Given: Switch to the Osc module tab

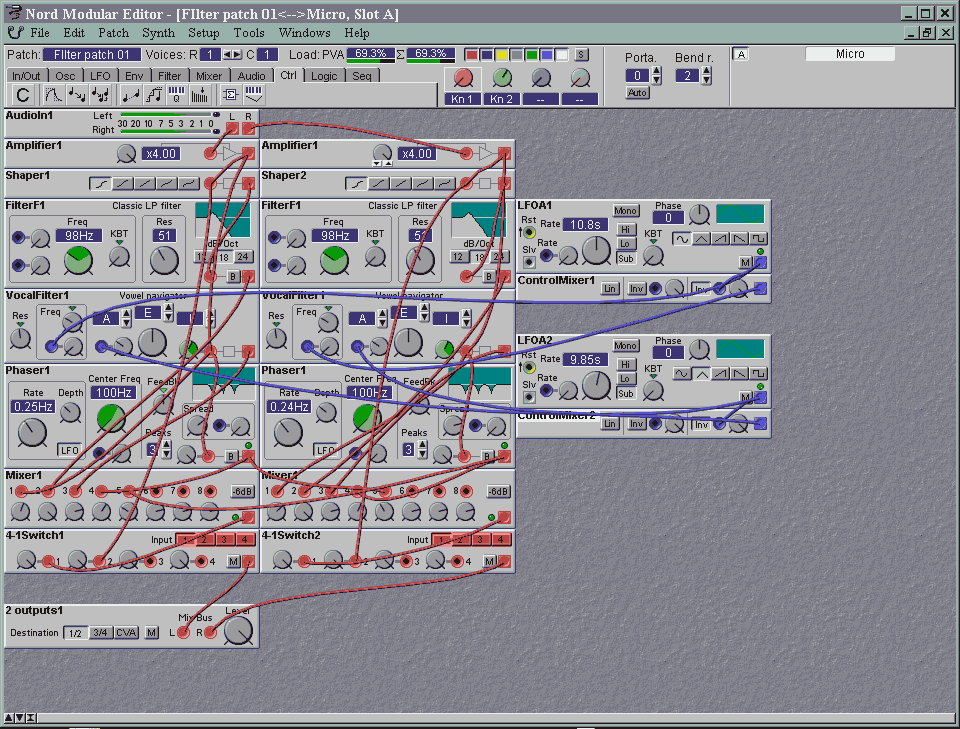Looking at the screenshot, I should point(65,76).
